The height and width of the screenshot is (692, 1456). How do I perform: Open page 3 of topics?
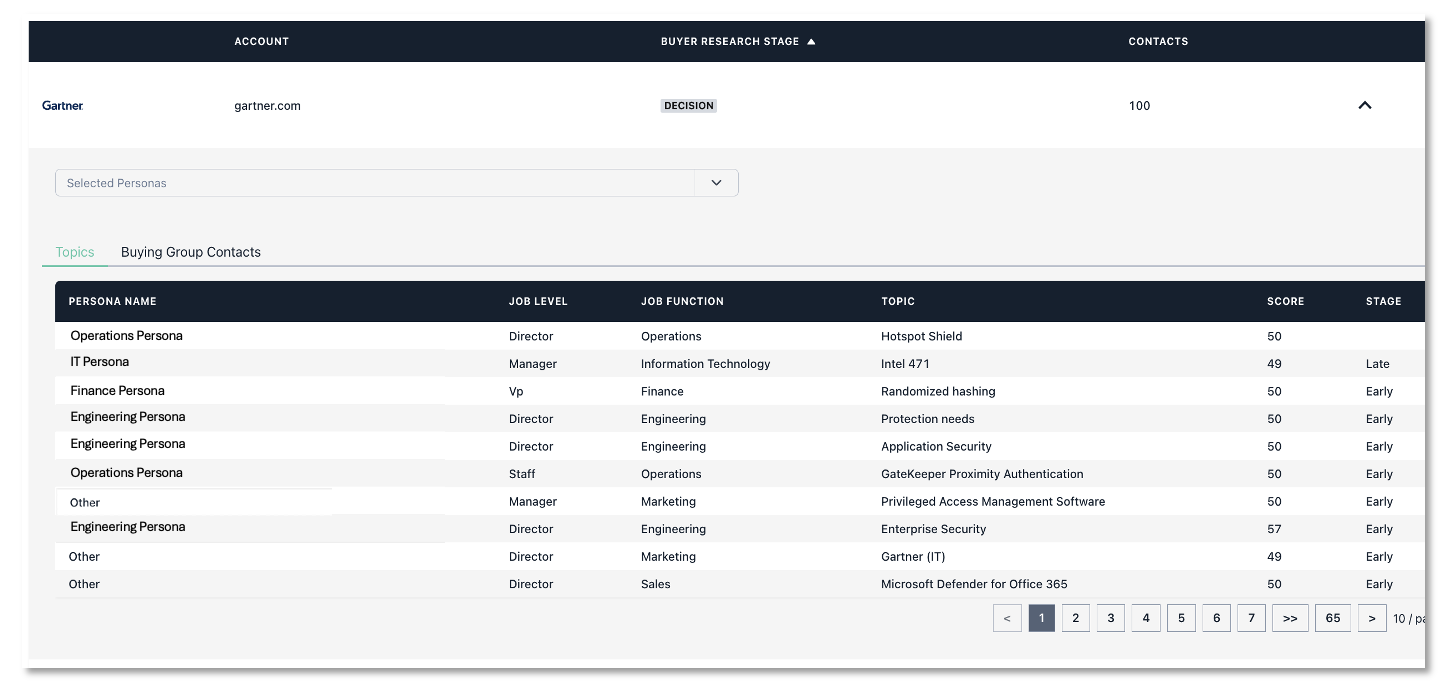pos(1110,617)
